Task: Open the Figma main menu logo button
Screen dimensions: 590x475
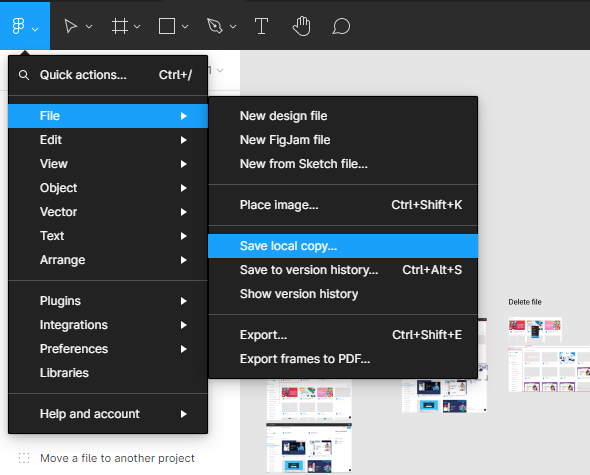Action: (x=25, y=26)
